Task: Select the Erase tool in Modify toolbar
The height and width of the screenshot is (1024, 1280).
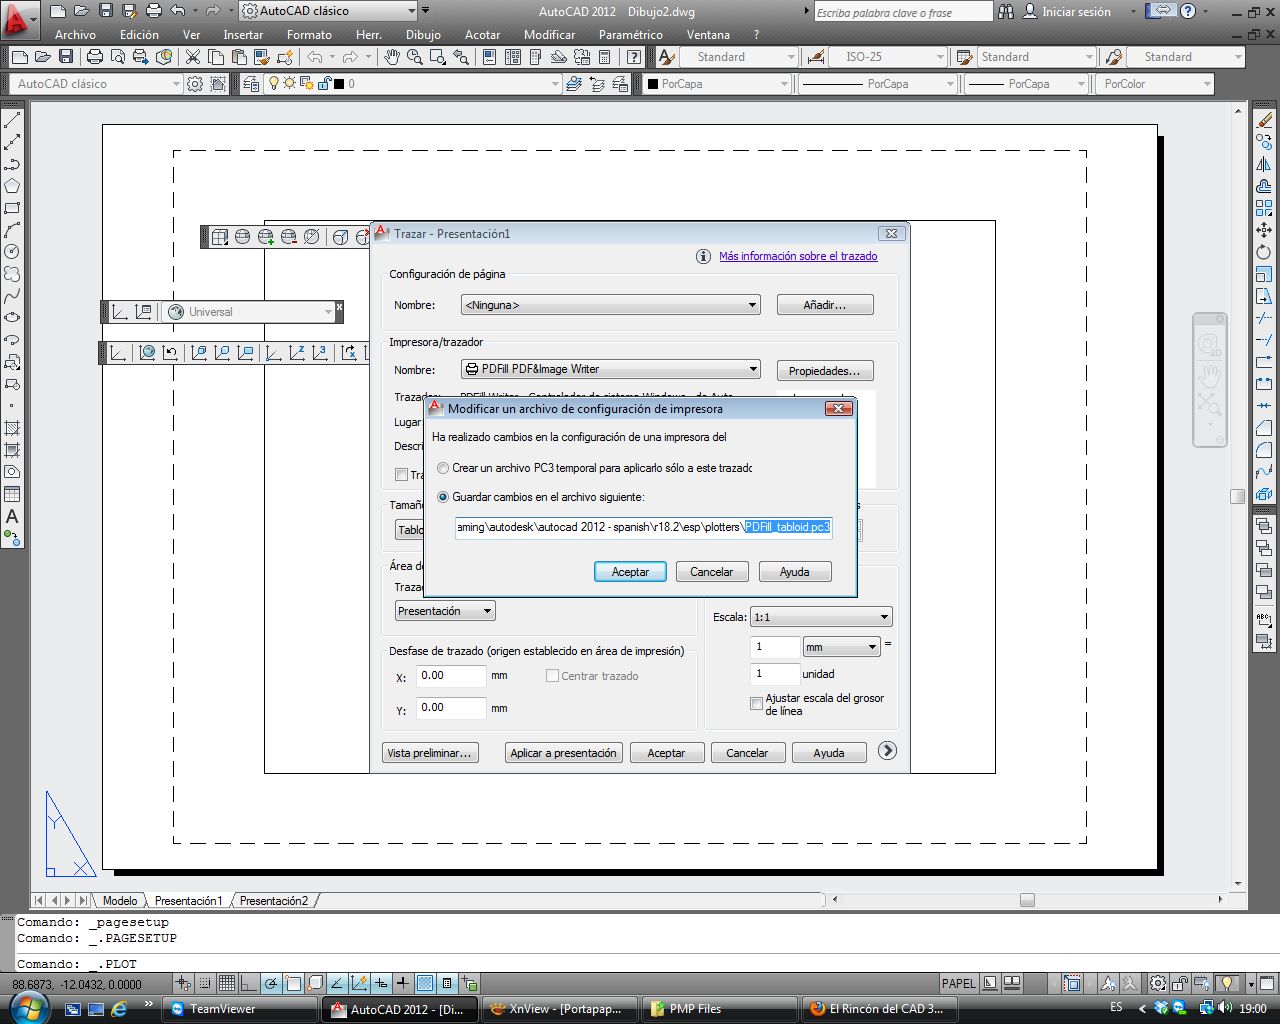Action: [x=1264, y=120]
